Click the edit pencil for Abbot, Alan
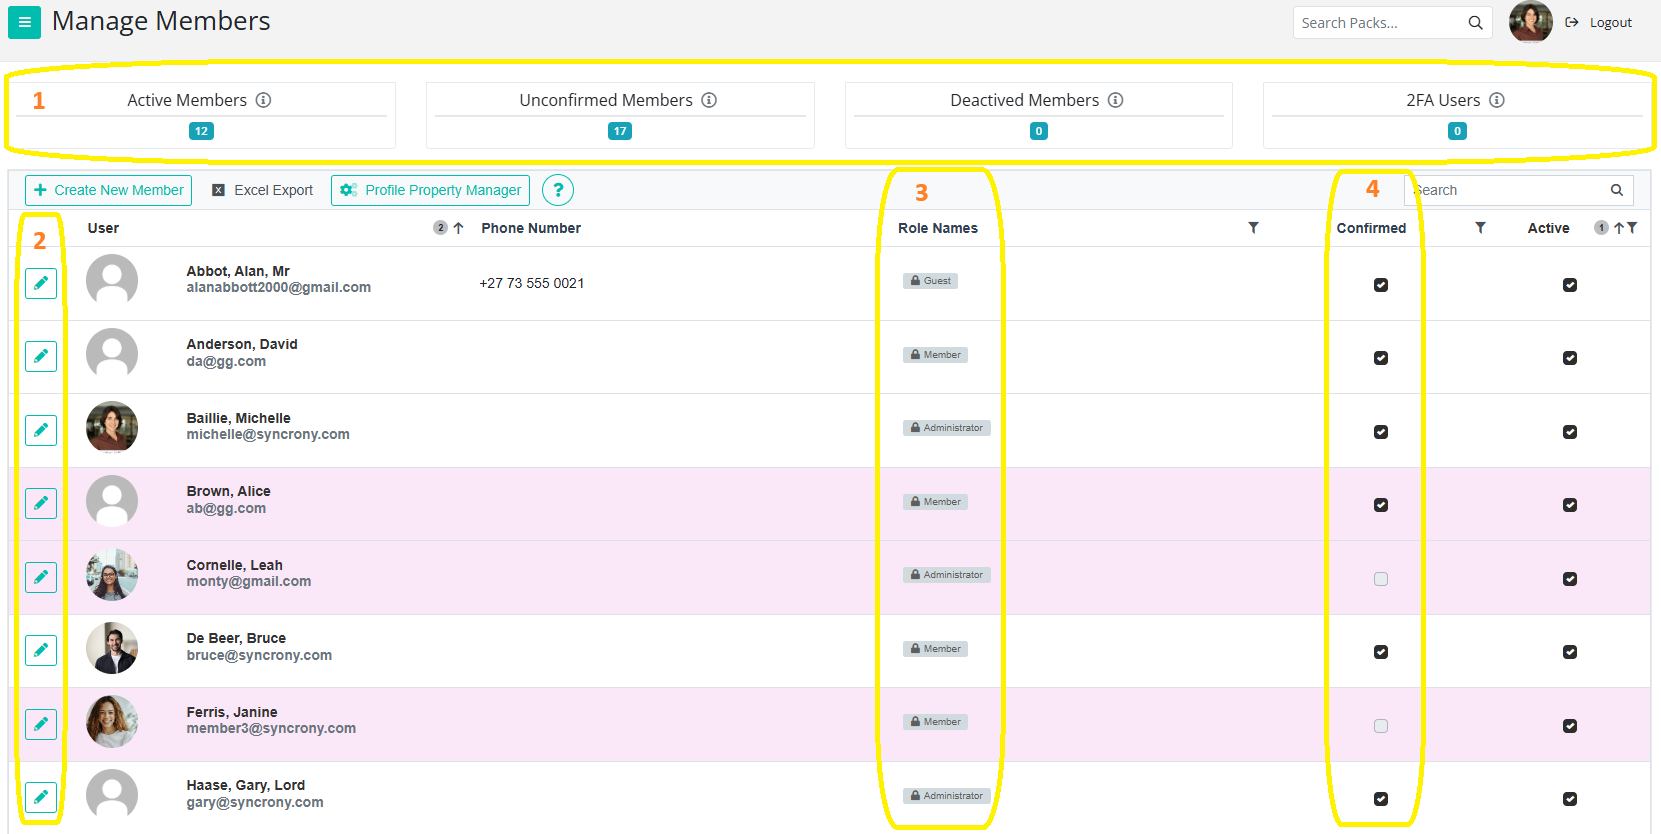 [41, 283]
